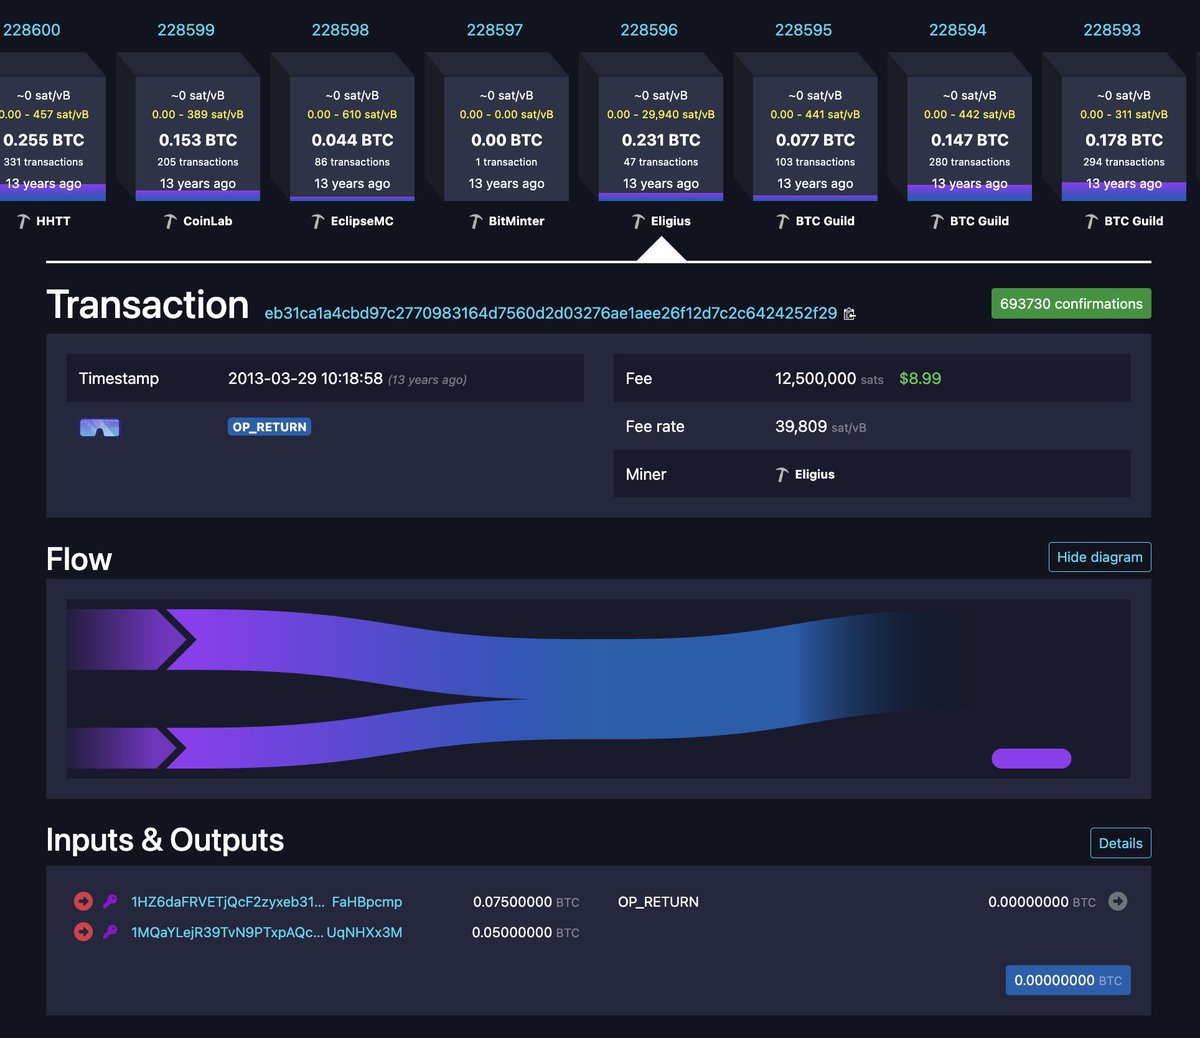Click purple key icon for 1HZ6daFRVETjQcF2zyxeb31 input

point(110,901)
